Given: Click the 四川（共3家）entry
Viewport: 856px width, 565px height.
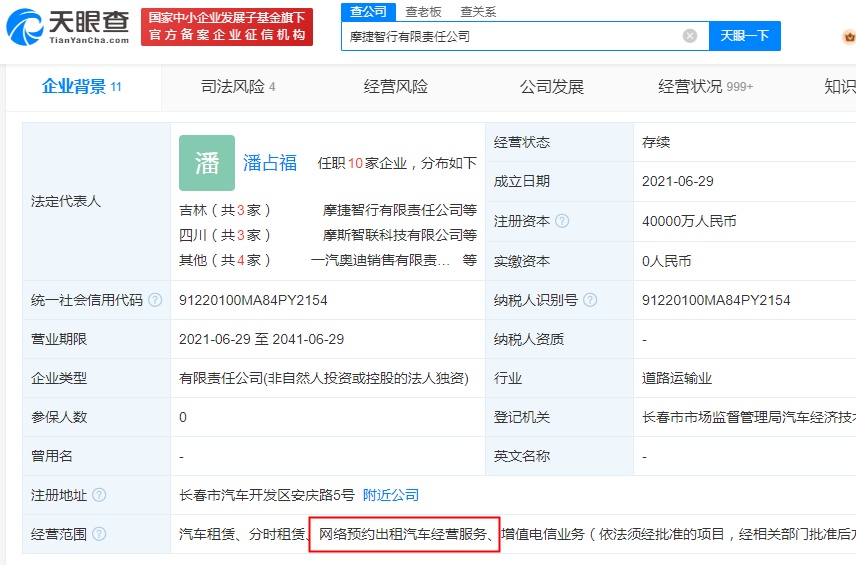Looking at the screenshot, I should [225, 235].
